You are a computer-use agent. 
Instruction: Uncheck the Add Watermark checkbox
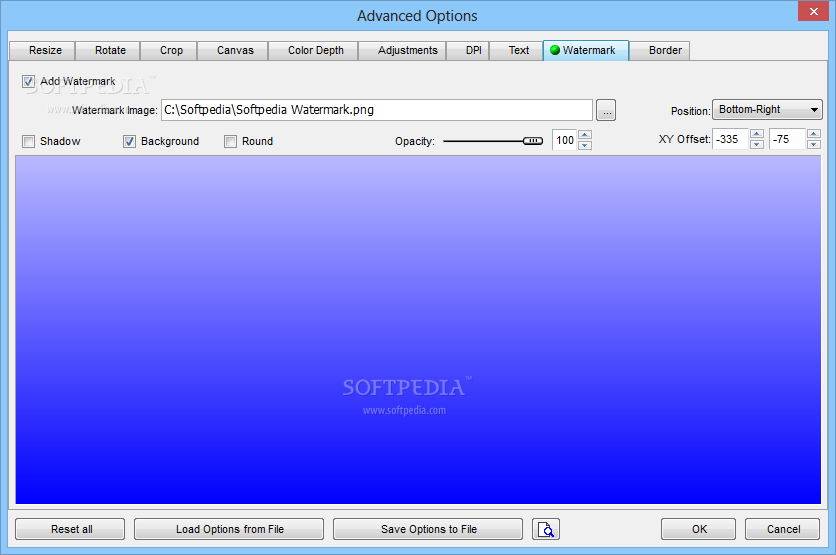[x=28, y=82]
